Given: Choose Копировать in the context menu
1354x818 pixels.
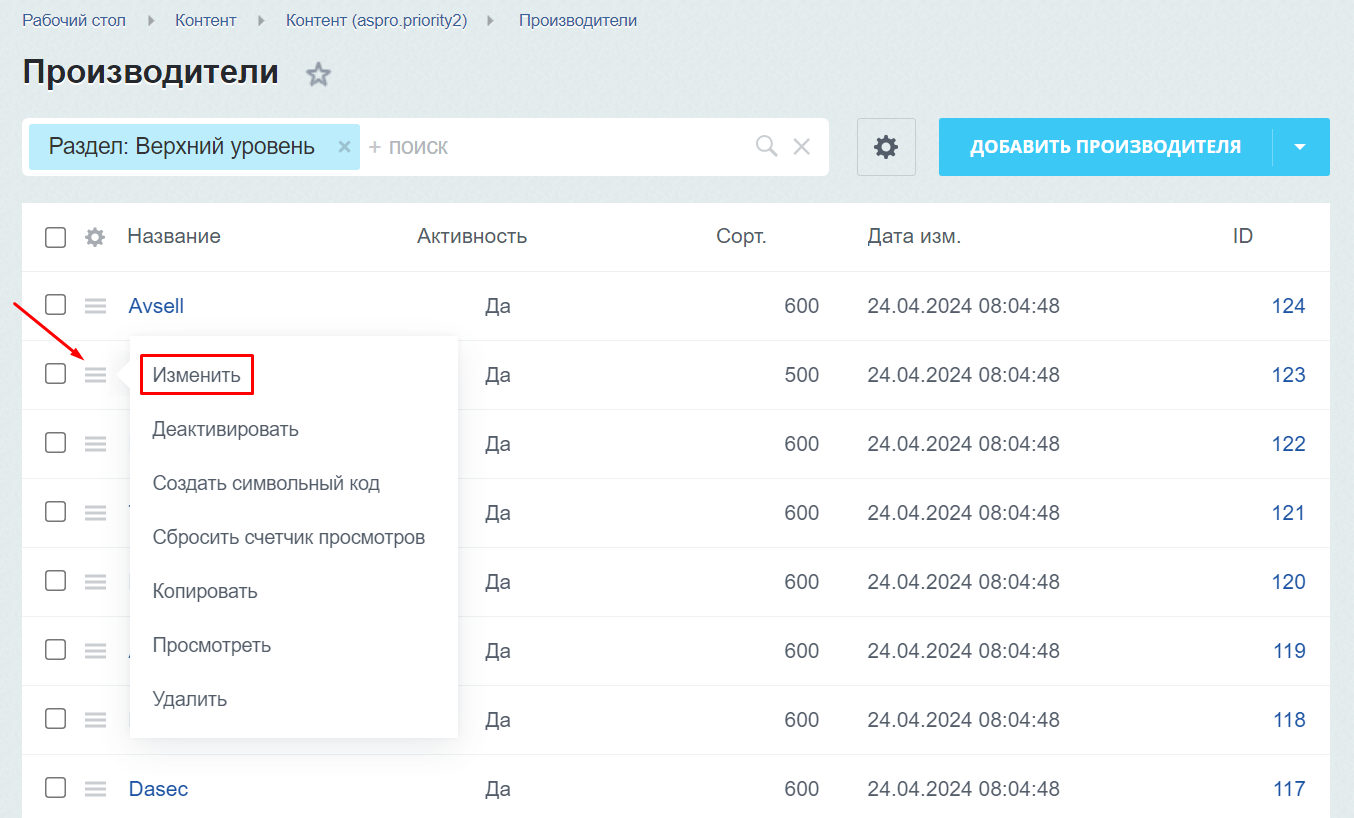Looking at the screenshot, I should coord(205,591).
